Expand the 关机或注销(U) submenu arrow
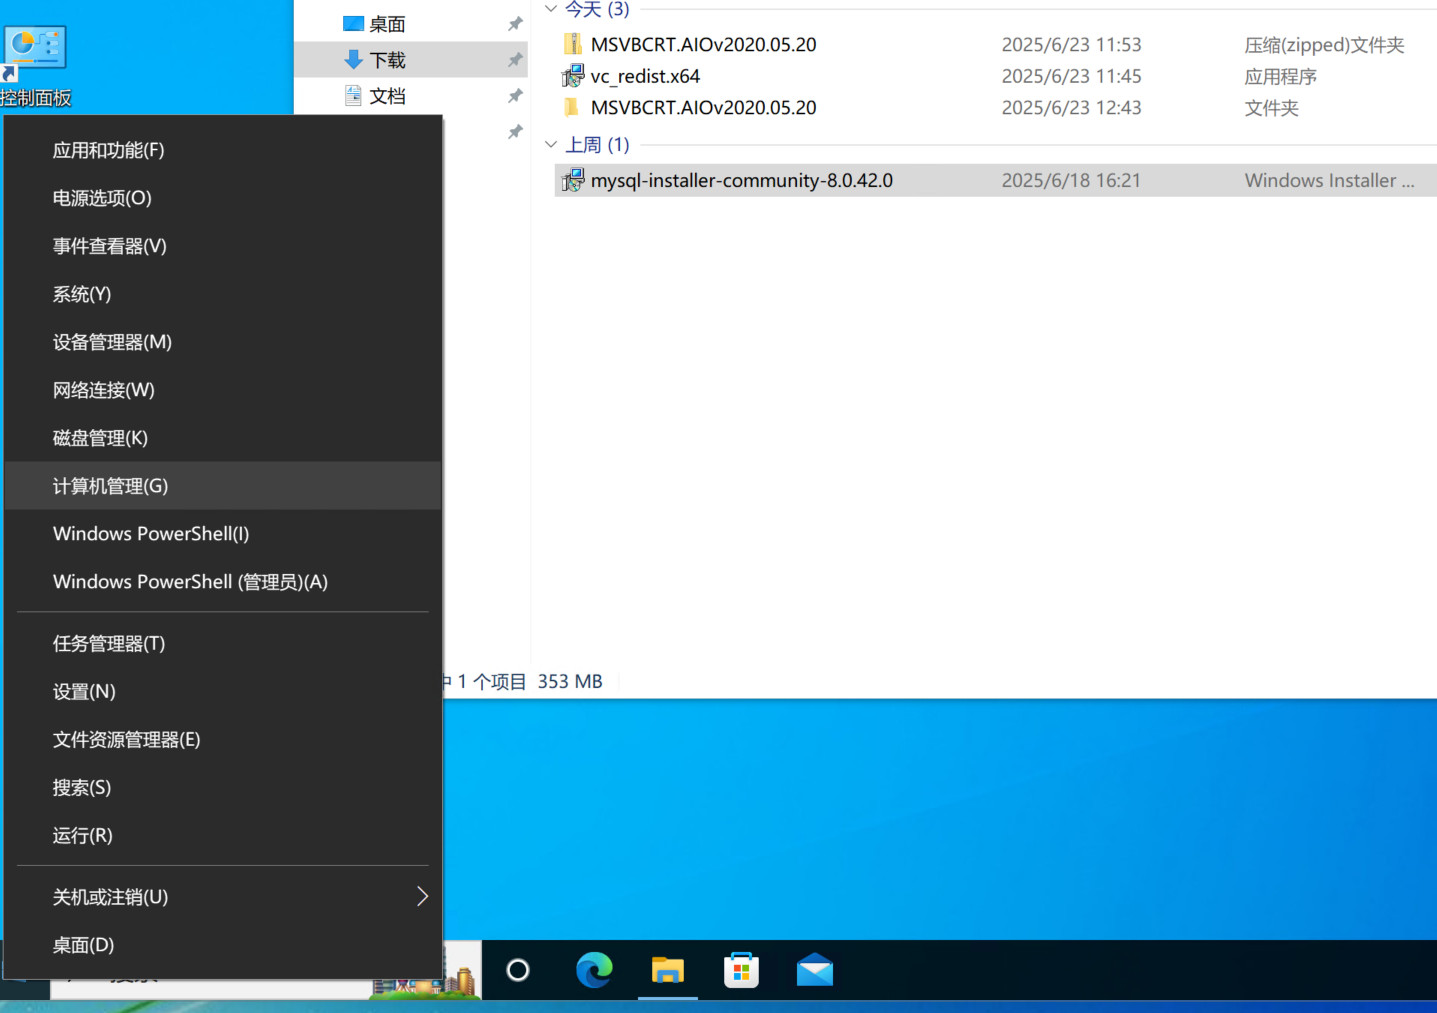1437x1013 pixels. tap(422, 897)
